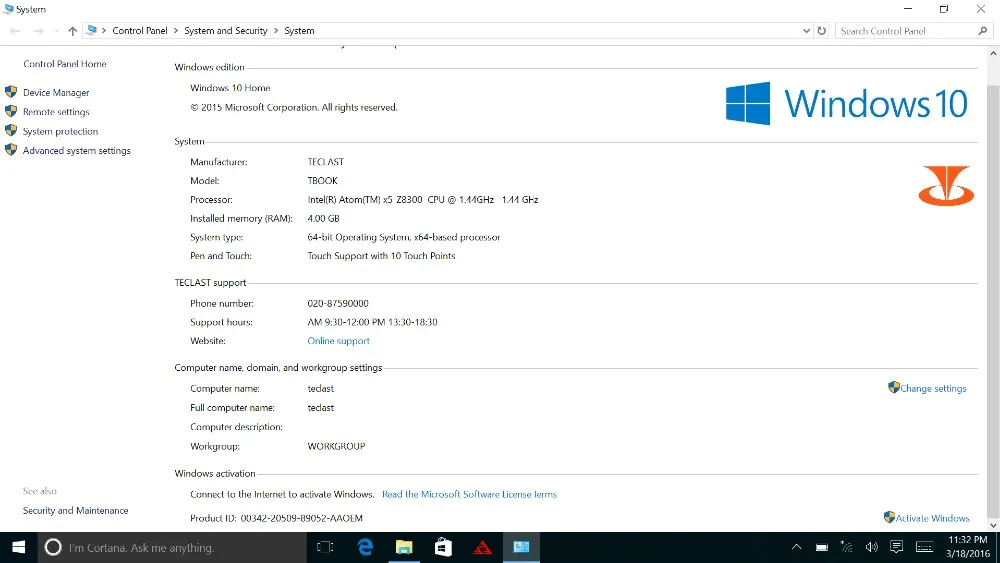Click the volume speaker icon
This screenshot has width=1000, height=563.
(871, 547)
